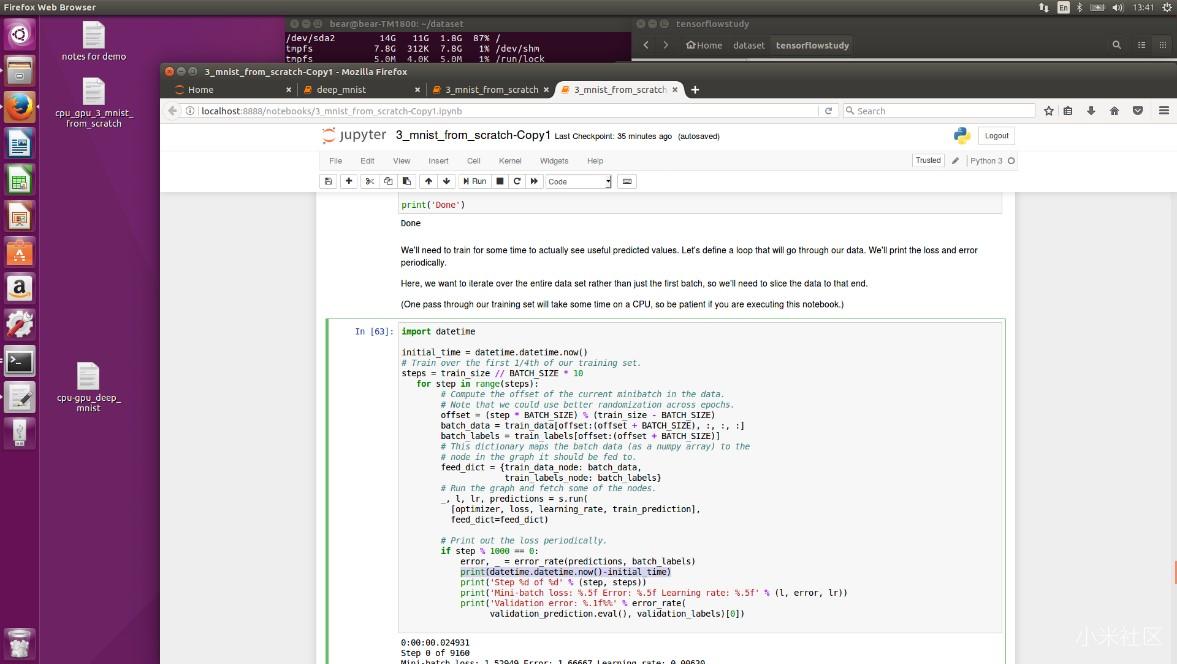Go to Firefox home page icon
Viewport: 1177px width, 664px height.
tap(1114, 110)
